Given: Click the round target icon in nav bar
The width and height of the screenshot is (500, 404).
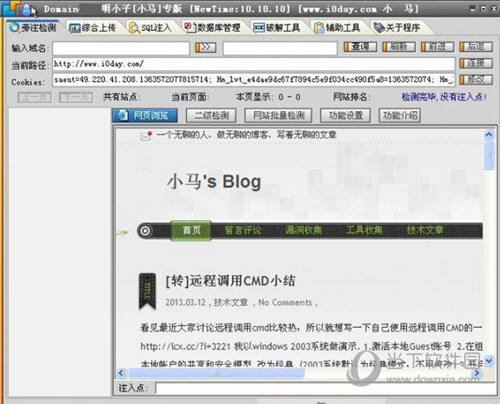Looking at the screenshot, I should click(x=145, y=231).
